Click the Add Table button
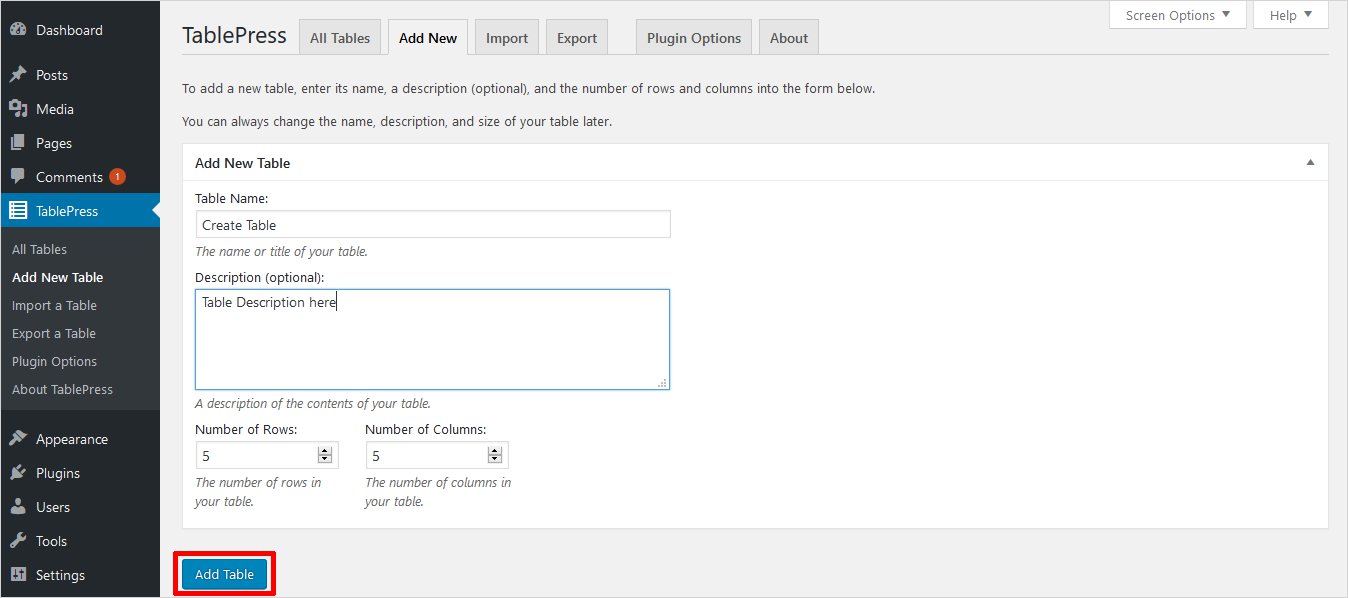Viewport: 1348px width, 598px height. click(224, 574)
